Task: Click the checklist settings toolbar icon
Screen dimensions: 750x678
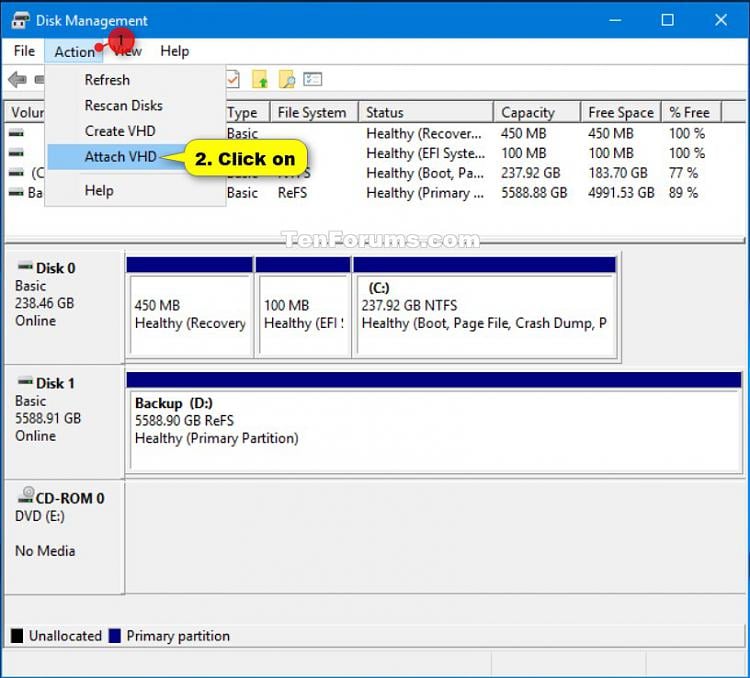Action: pyautogui.click(x=313, y=79)
